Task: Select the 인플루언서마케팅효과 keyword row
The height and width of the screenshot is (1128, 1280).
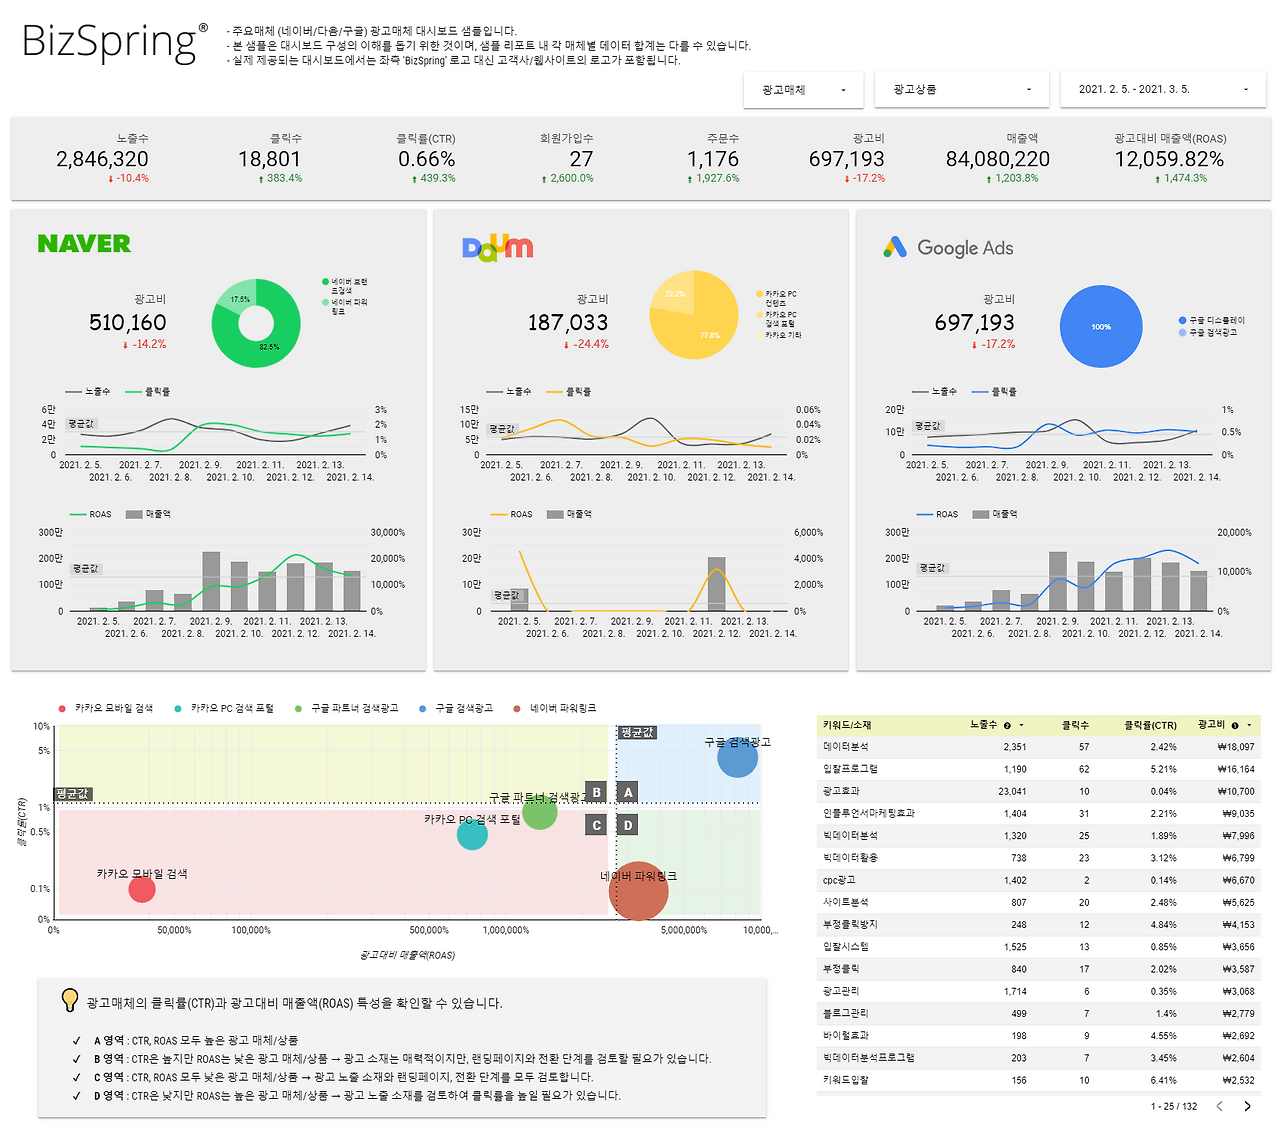Action: pyautogui.click(x=1039, y=813)
